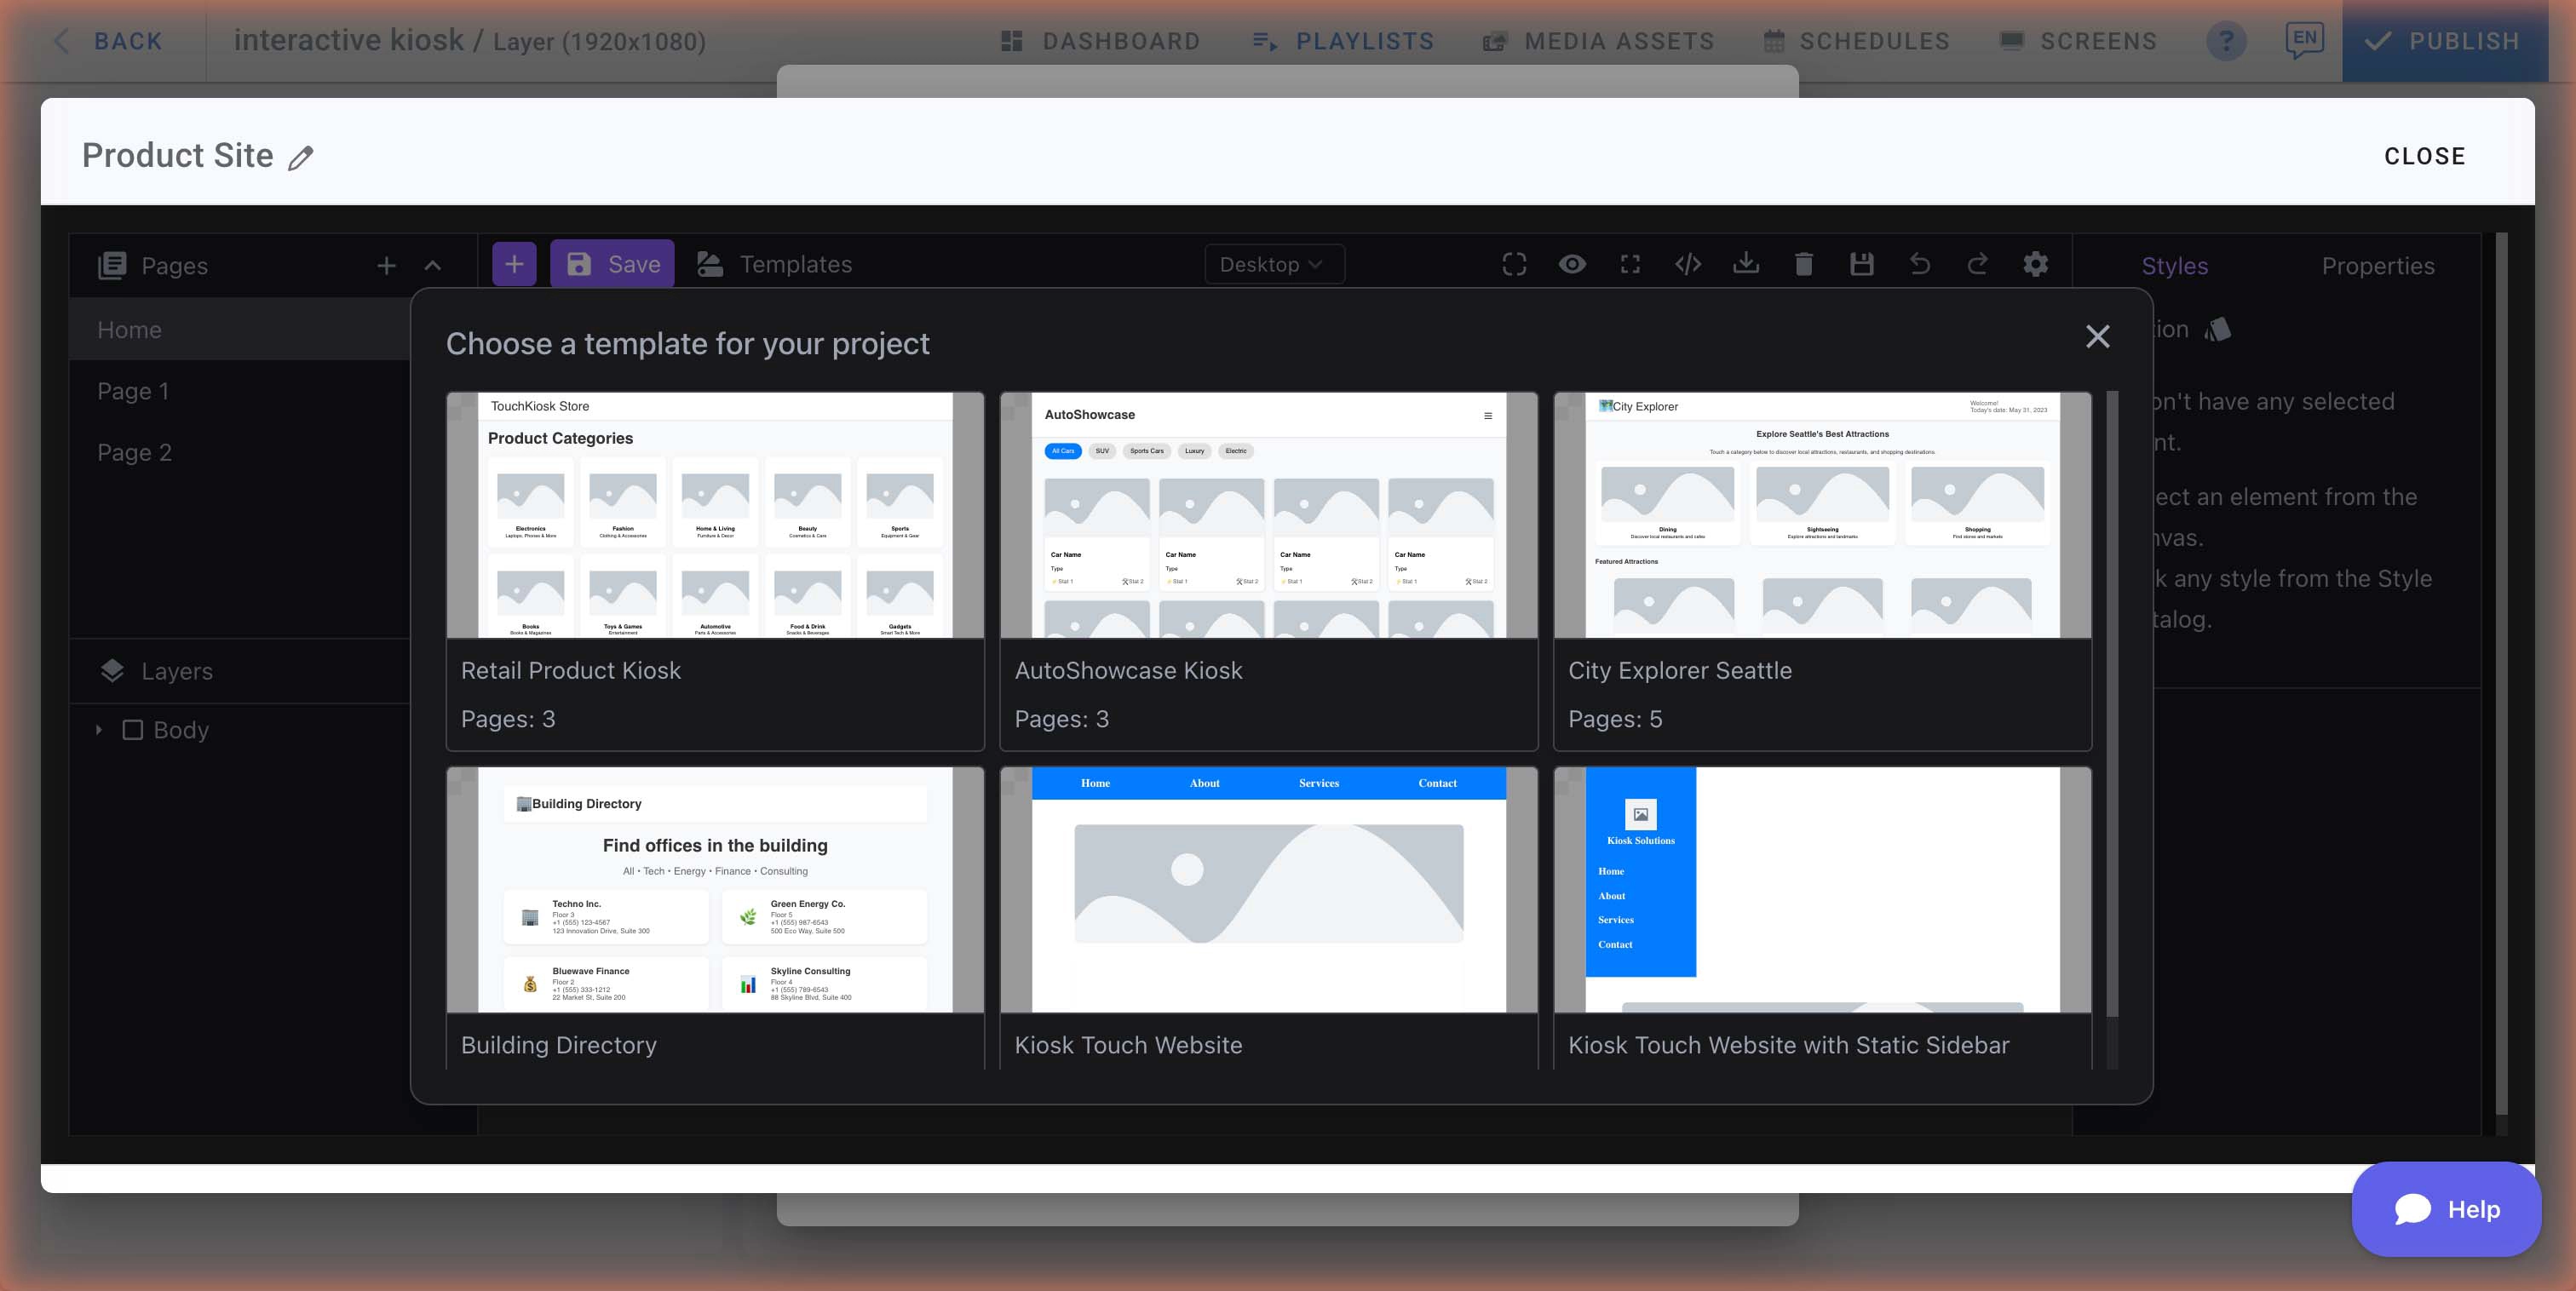Click the redo arrow icon
Image resolution: width=2576 pixels, height=1291 pixels.
tap(1978, 264)
